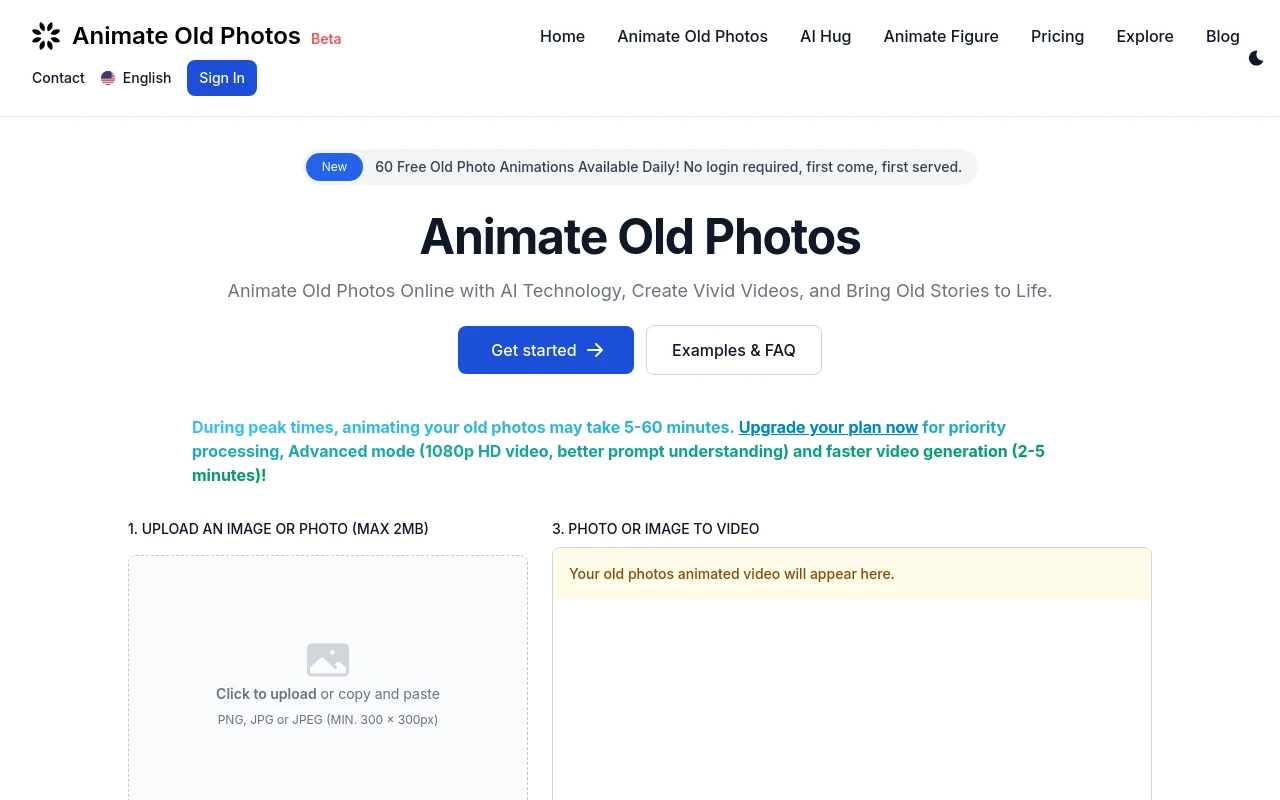Screen dimensions: 1280x800
Task: Open the AI Hug page
Action: (x=825, y=36)
